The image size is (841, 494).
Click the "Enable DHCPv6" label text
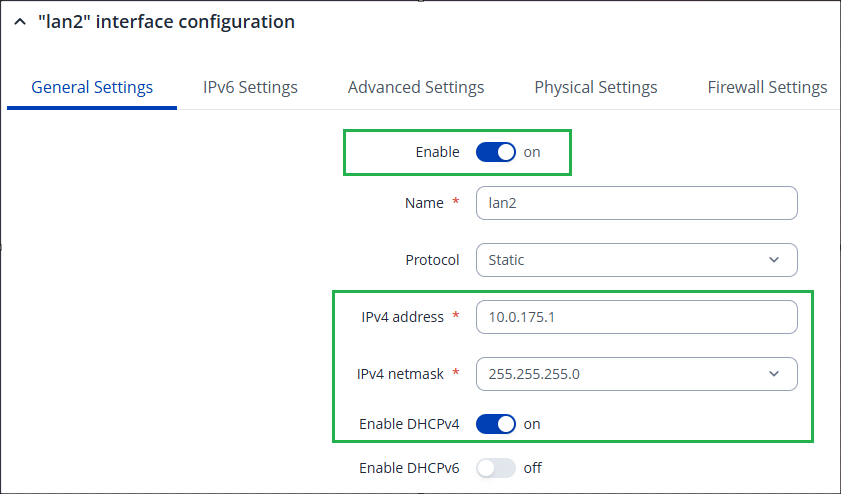(x=409, y=468)
